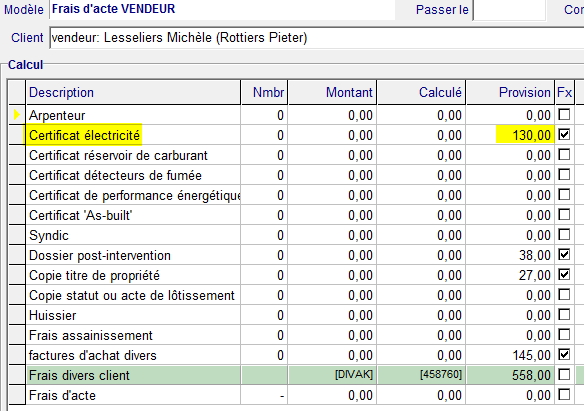Click the Provision column header
The height and width of the screenshot is (411, 584).
coord(510,92)
